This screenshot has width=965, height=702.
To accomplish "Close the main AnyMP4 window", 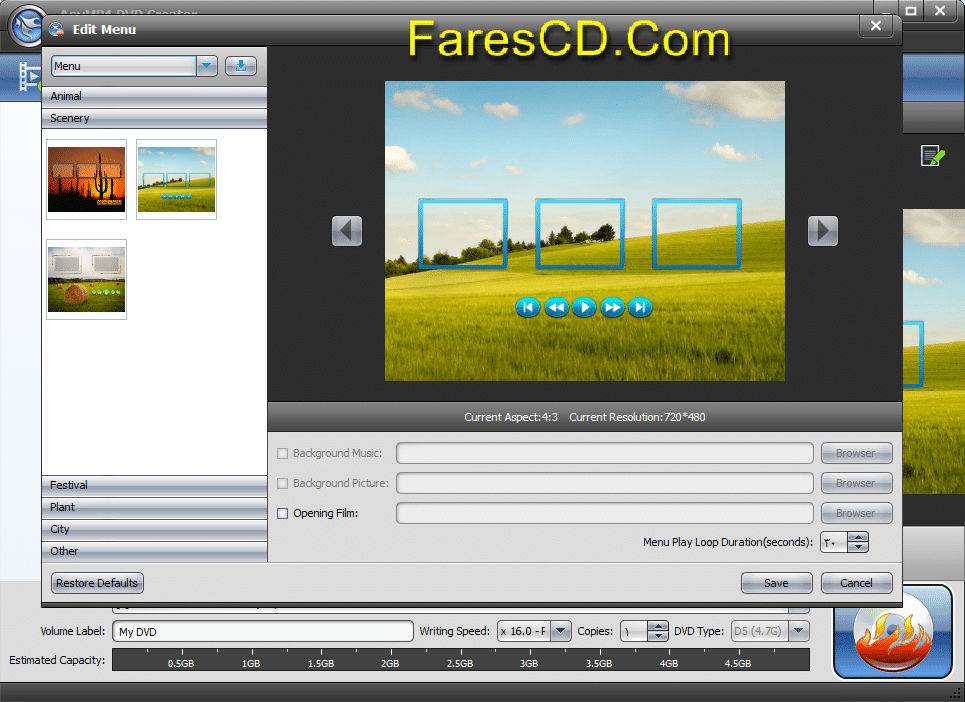I will click(940, 10).
